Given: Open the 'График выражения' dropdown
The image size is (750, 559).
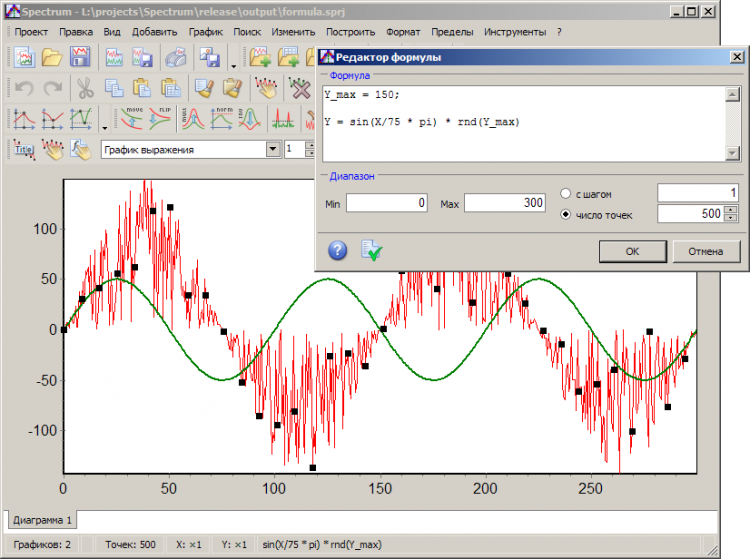Looking at the screenshot, I should pos(273,150).
